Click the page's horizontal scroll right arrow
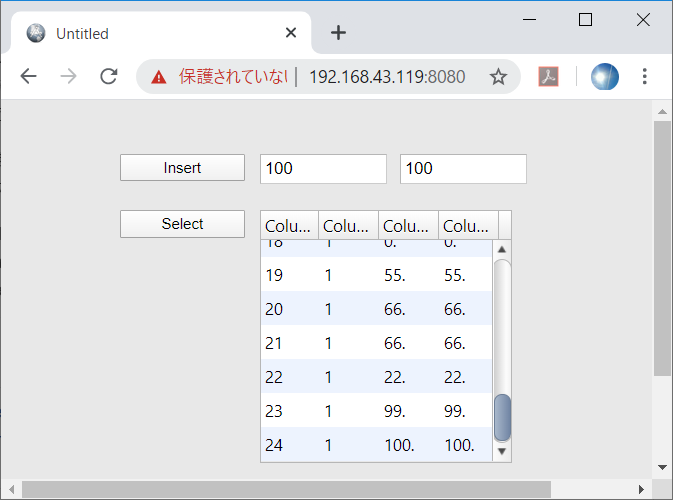673x500 pixels. coord(641,489)
